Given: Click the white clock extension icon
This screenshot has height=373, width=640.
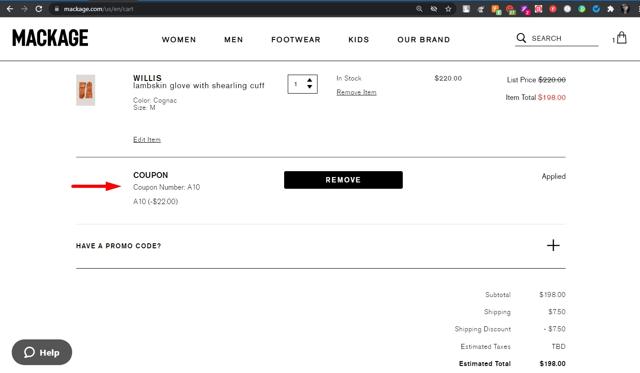Looking at the screenshot, I should click(567, 9).
